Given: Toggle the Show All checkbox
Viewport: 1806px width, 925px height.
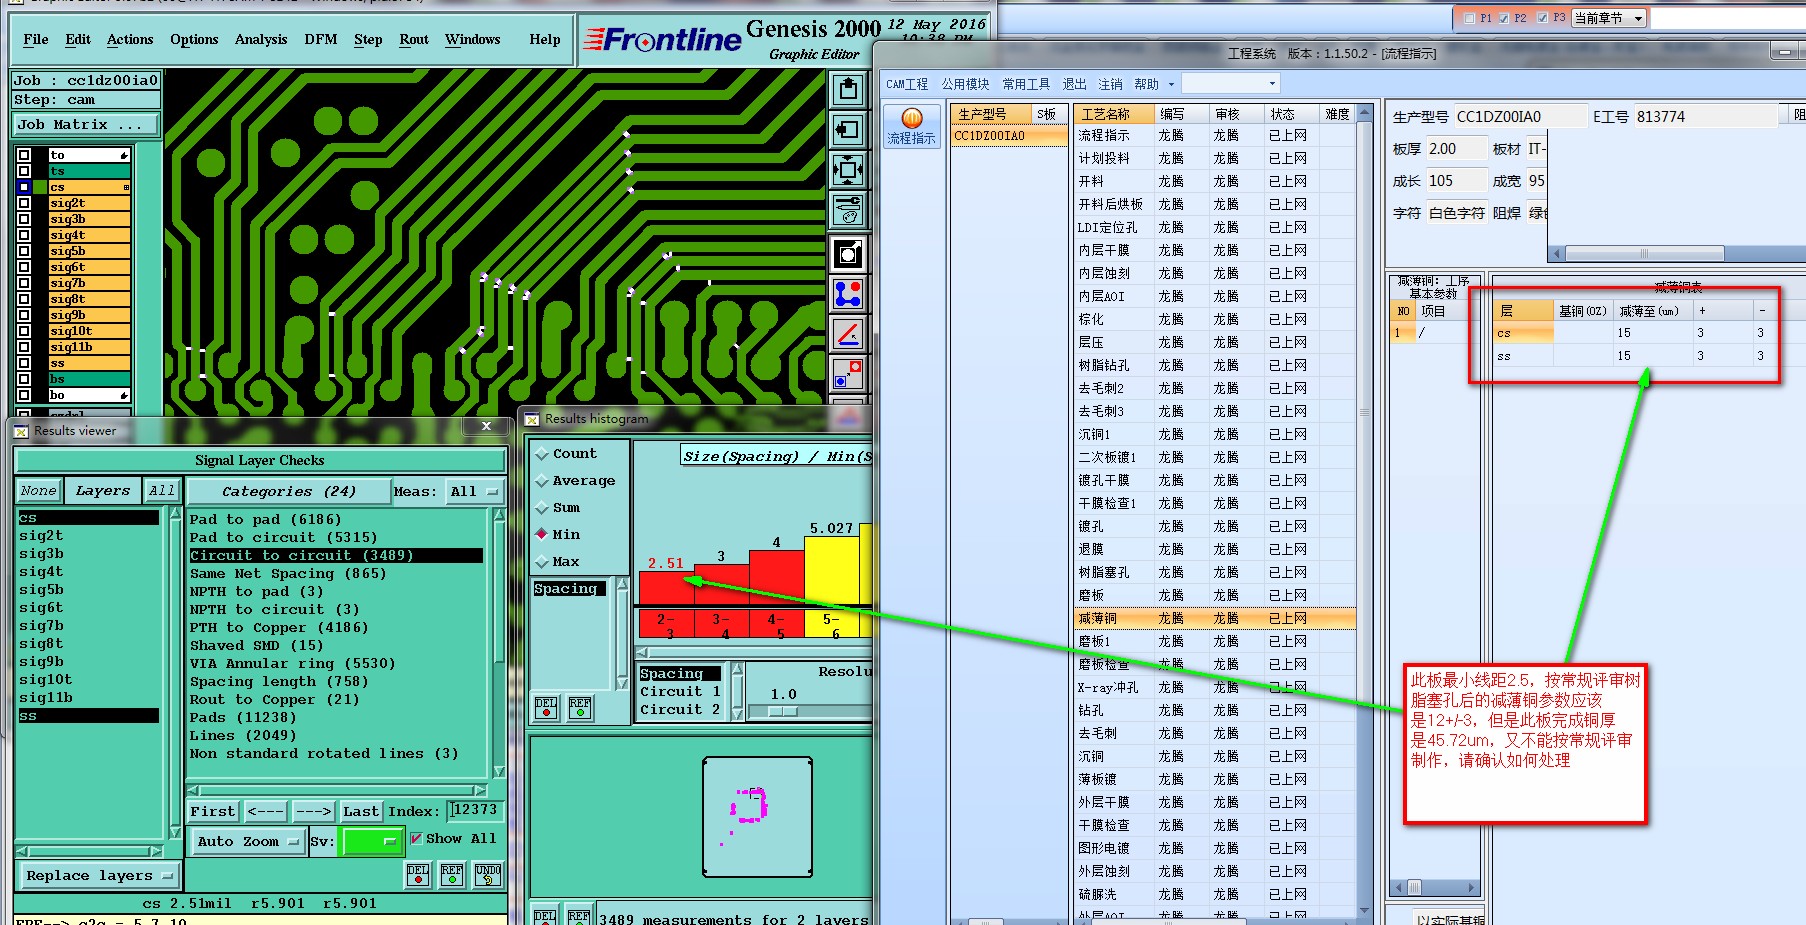Looking at the screenshot, I should coord(416,839).
